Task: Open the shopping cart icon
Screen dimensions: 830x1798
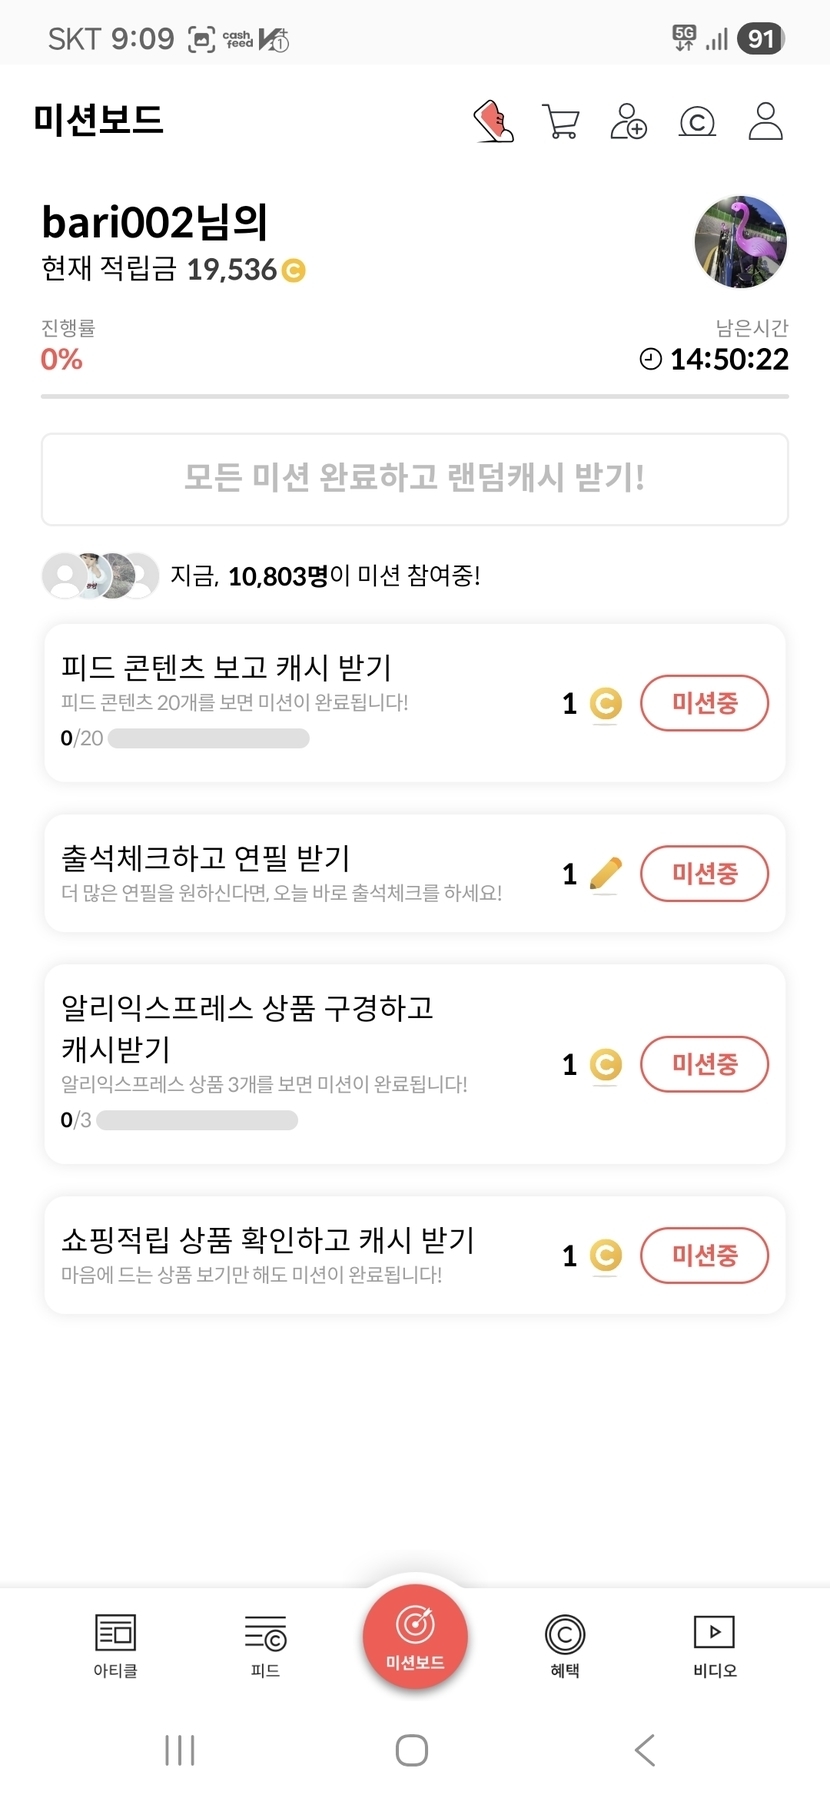Action: [561, 122]
